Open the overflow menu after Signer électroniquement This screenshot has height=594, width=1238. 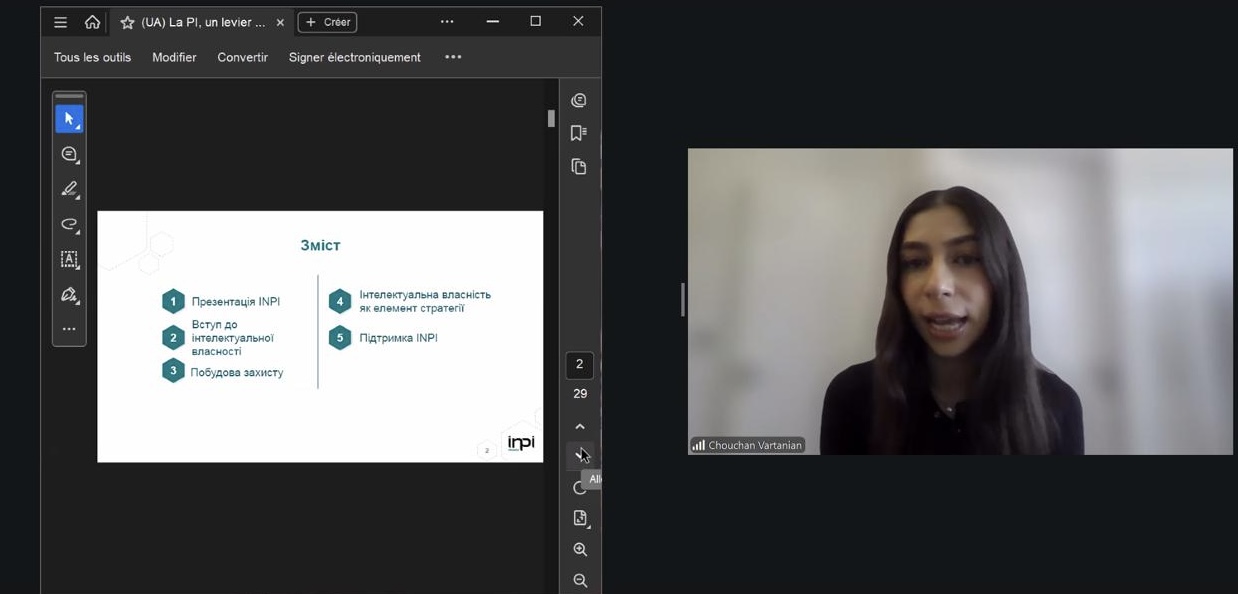pos(453,57)
